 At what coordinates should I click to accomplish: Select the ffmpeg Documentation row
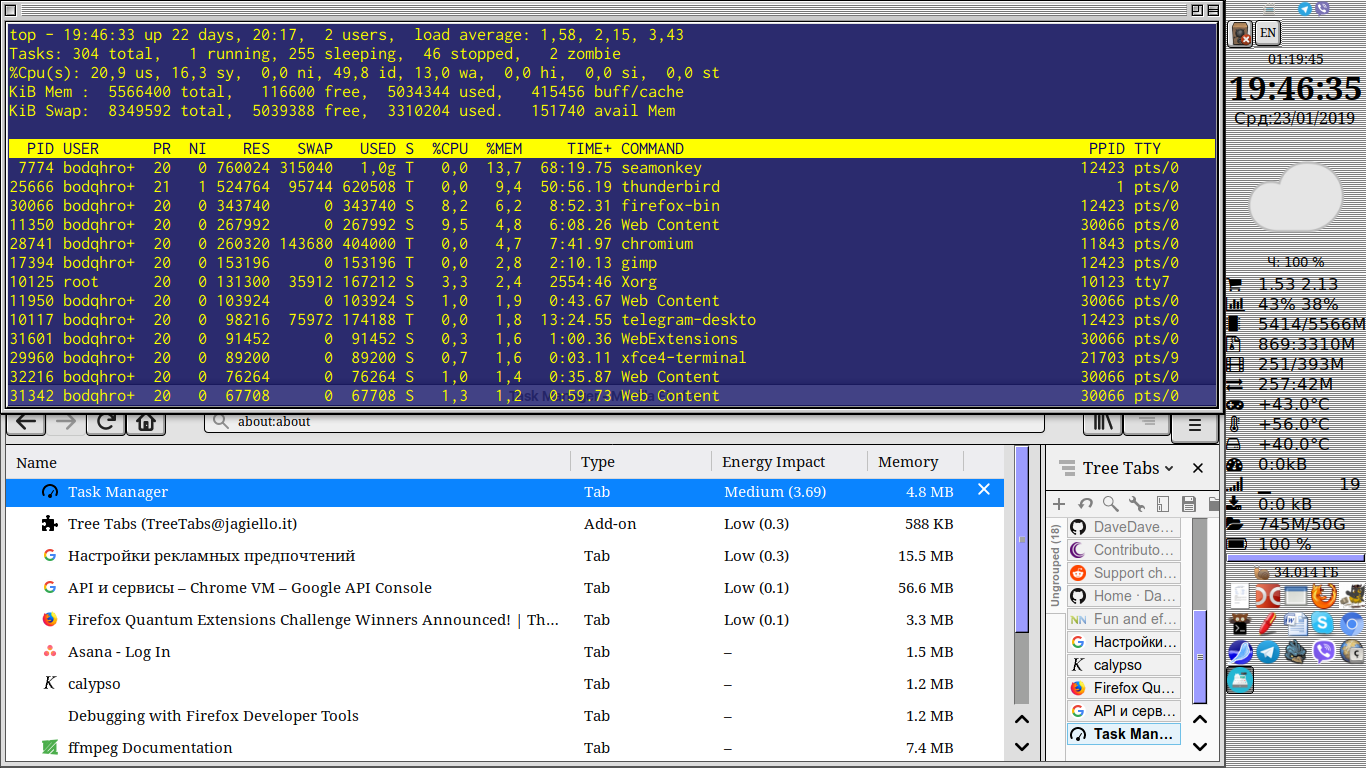505,748
